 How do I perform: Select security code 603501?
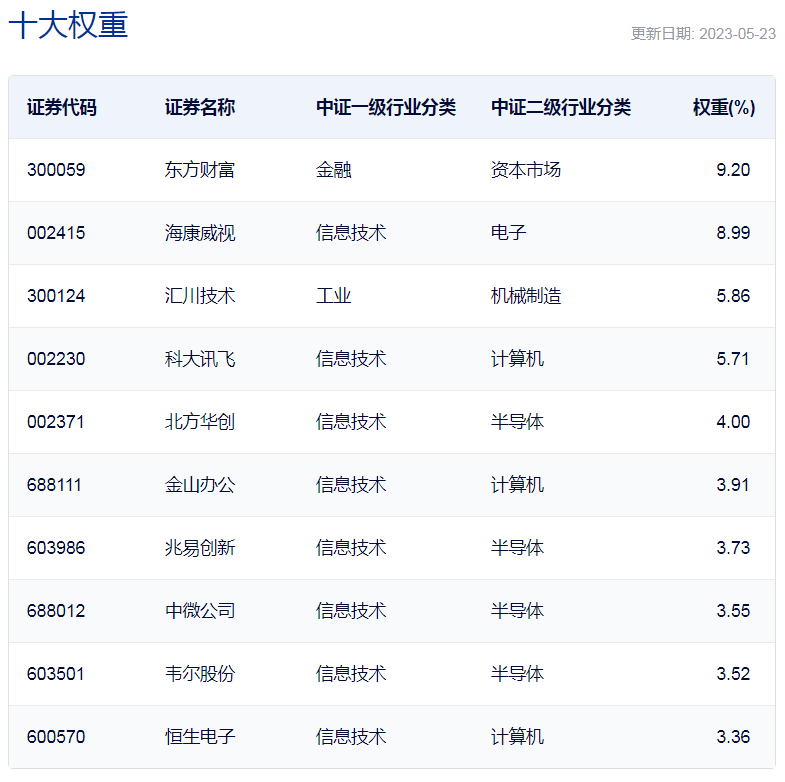56,674
